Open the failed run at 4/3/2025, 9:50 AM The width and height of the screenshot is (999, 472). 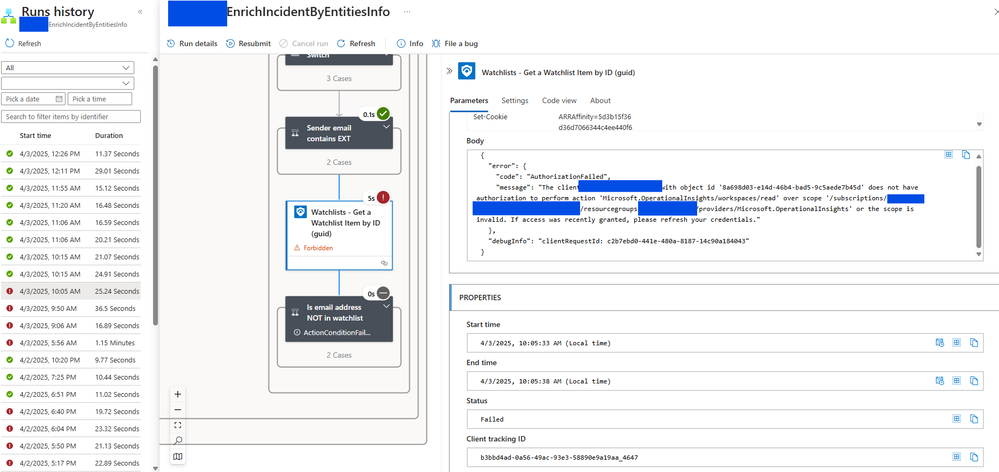pyautogui.click(x=73, y=308)
